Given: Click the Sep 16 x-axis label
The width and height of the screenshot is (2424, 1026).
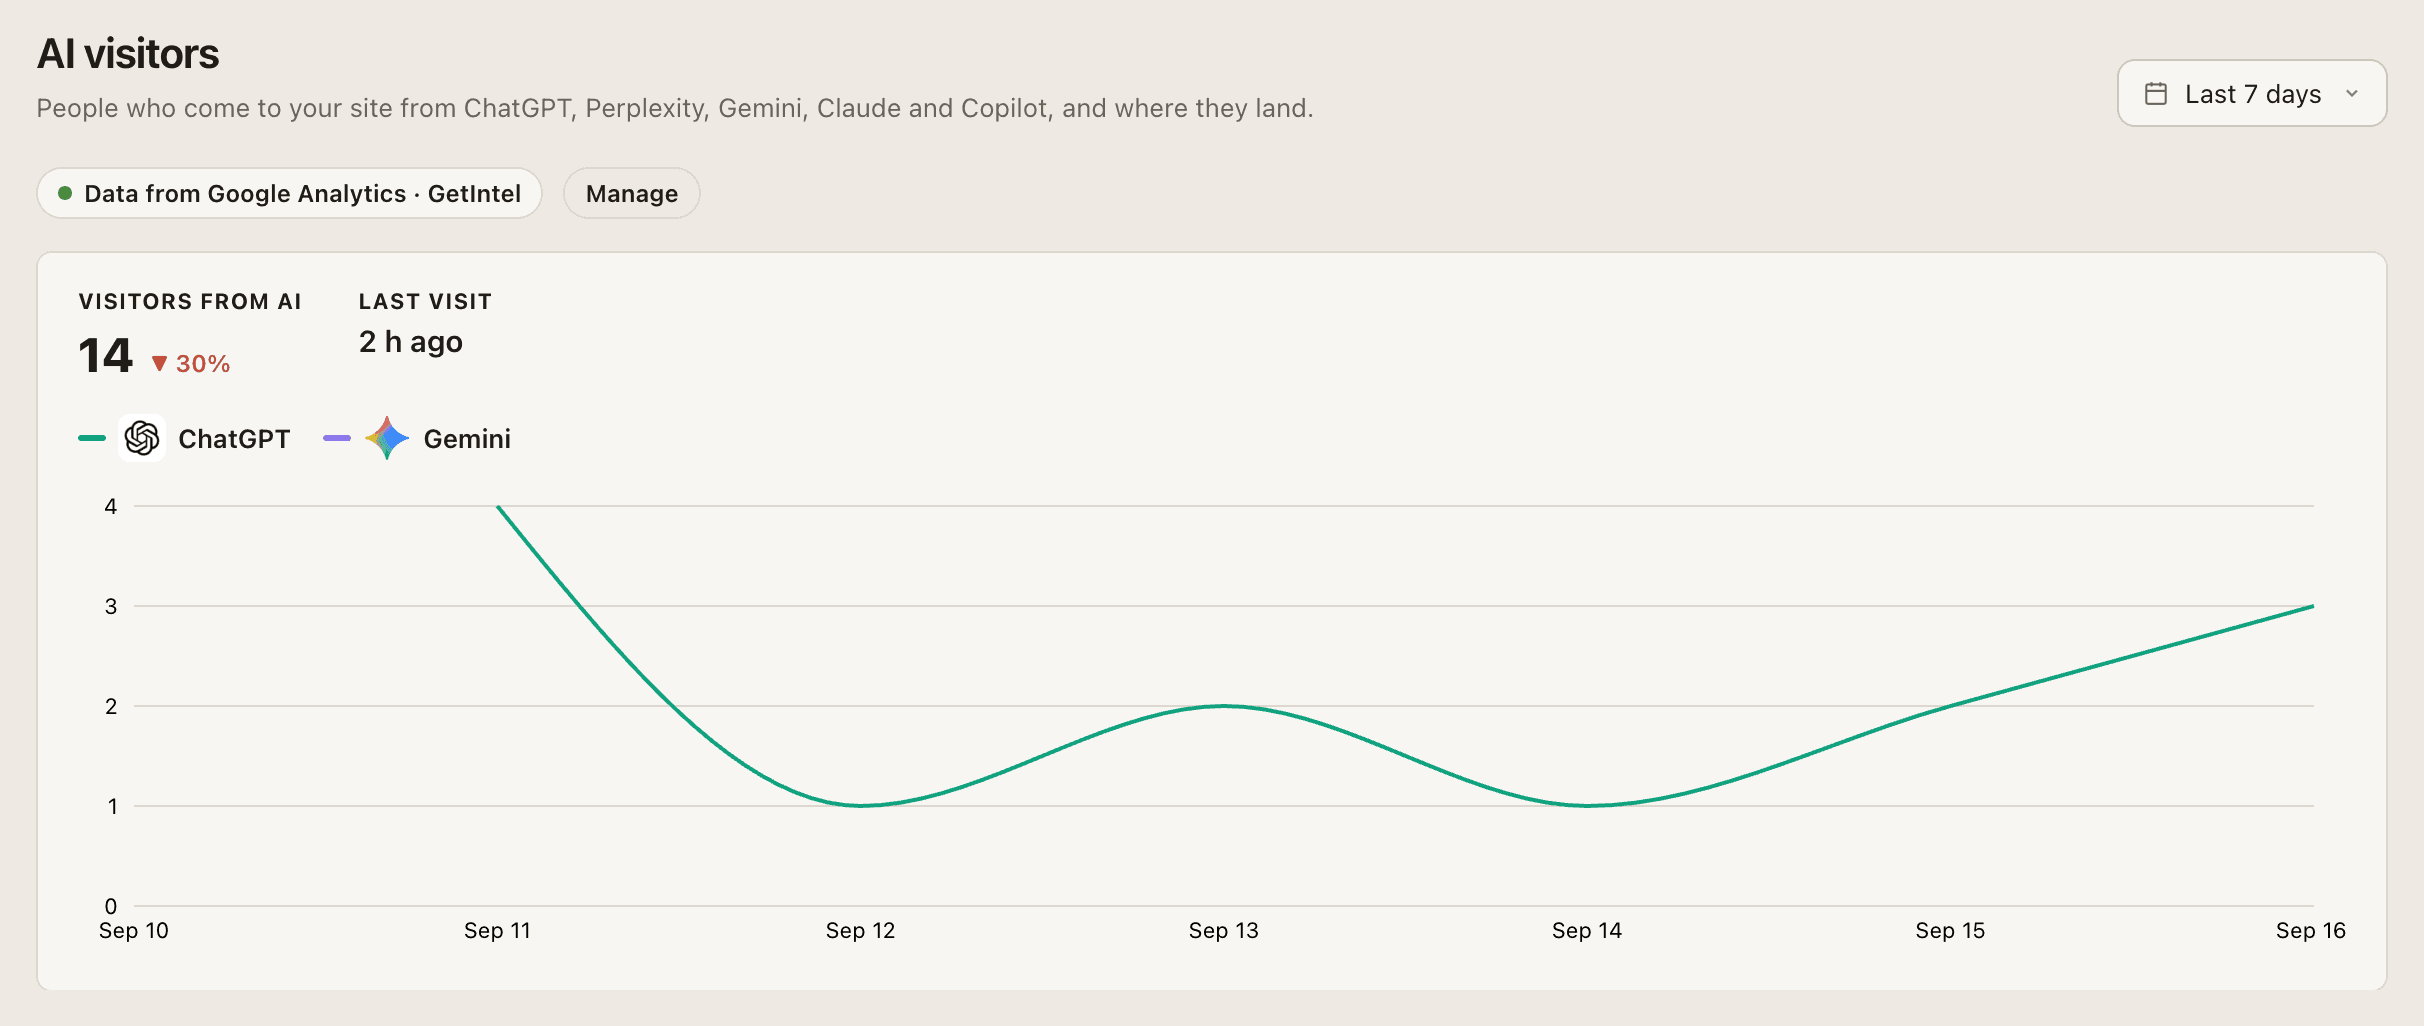Looking at the screenshot, I should pyautogui.click(x=2311, y=931).
